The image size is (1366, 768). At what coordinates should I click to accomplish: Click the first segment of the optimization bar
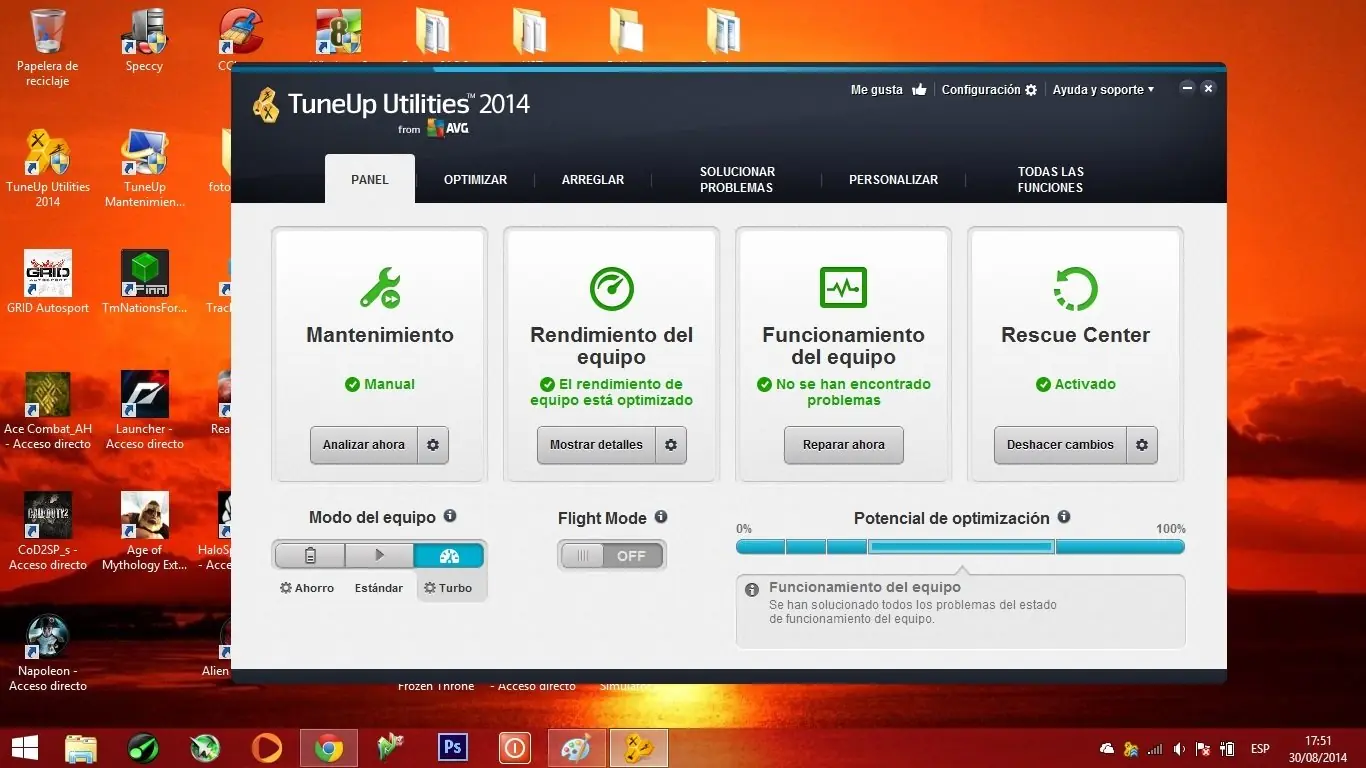pos(760,547)
